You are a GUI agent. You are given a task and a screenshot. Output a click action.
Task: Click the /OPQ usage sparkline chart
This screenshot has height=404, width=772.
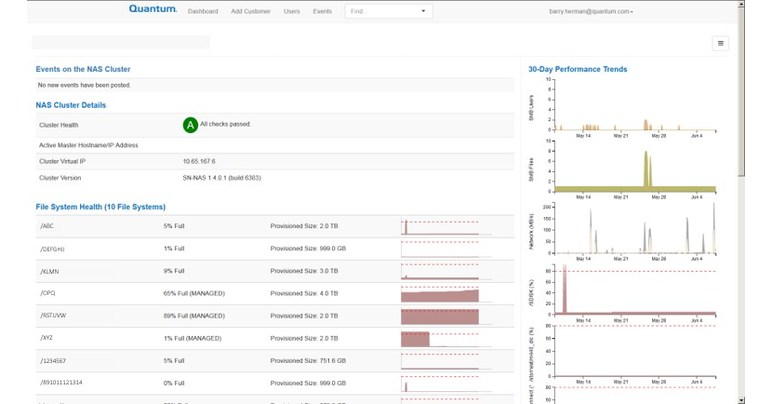tap(439, 295)
